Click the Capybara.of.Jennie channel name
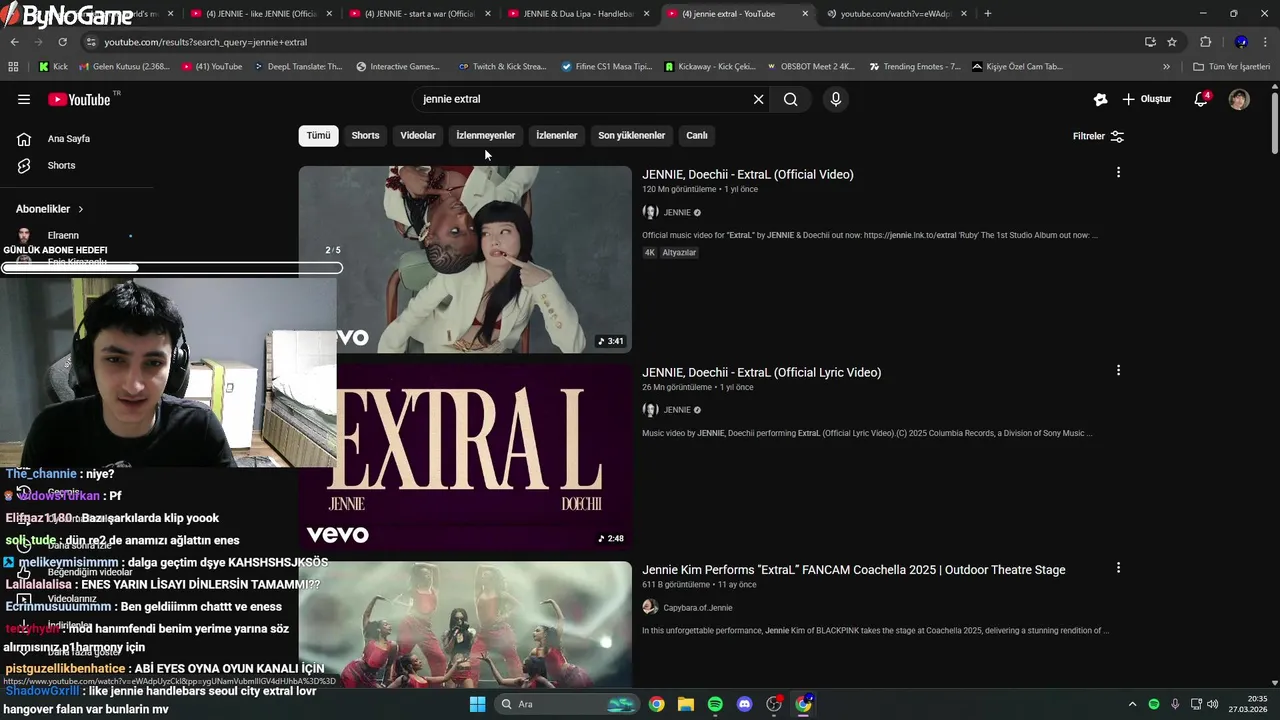This screenshot has width=1280, height=720. click(x=698, y=607)
